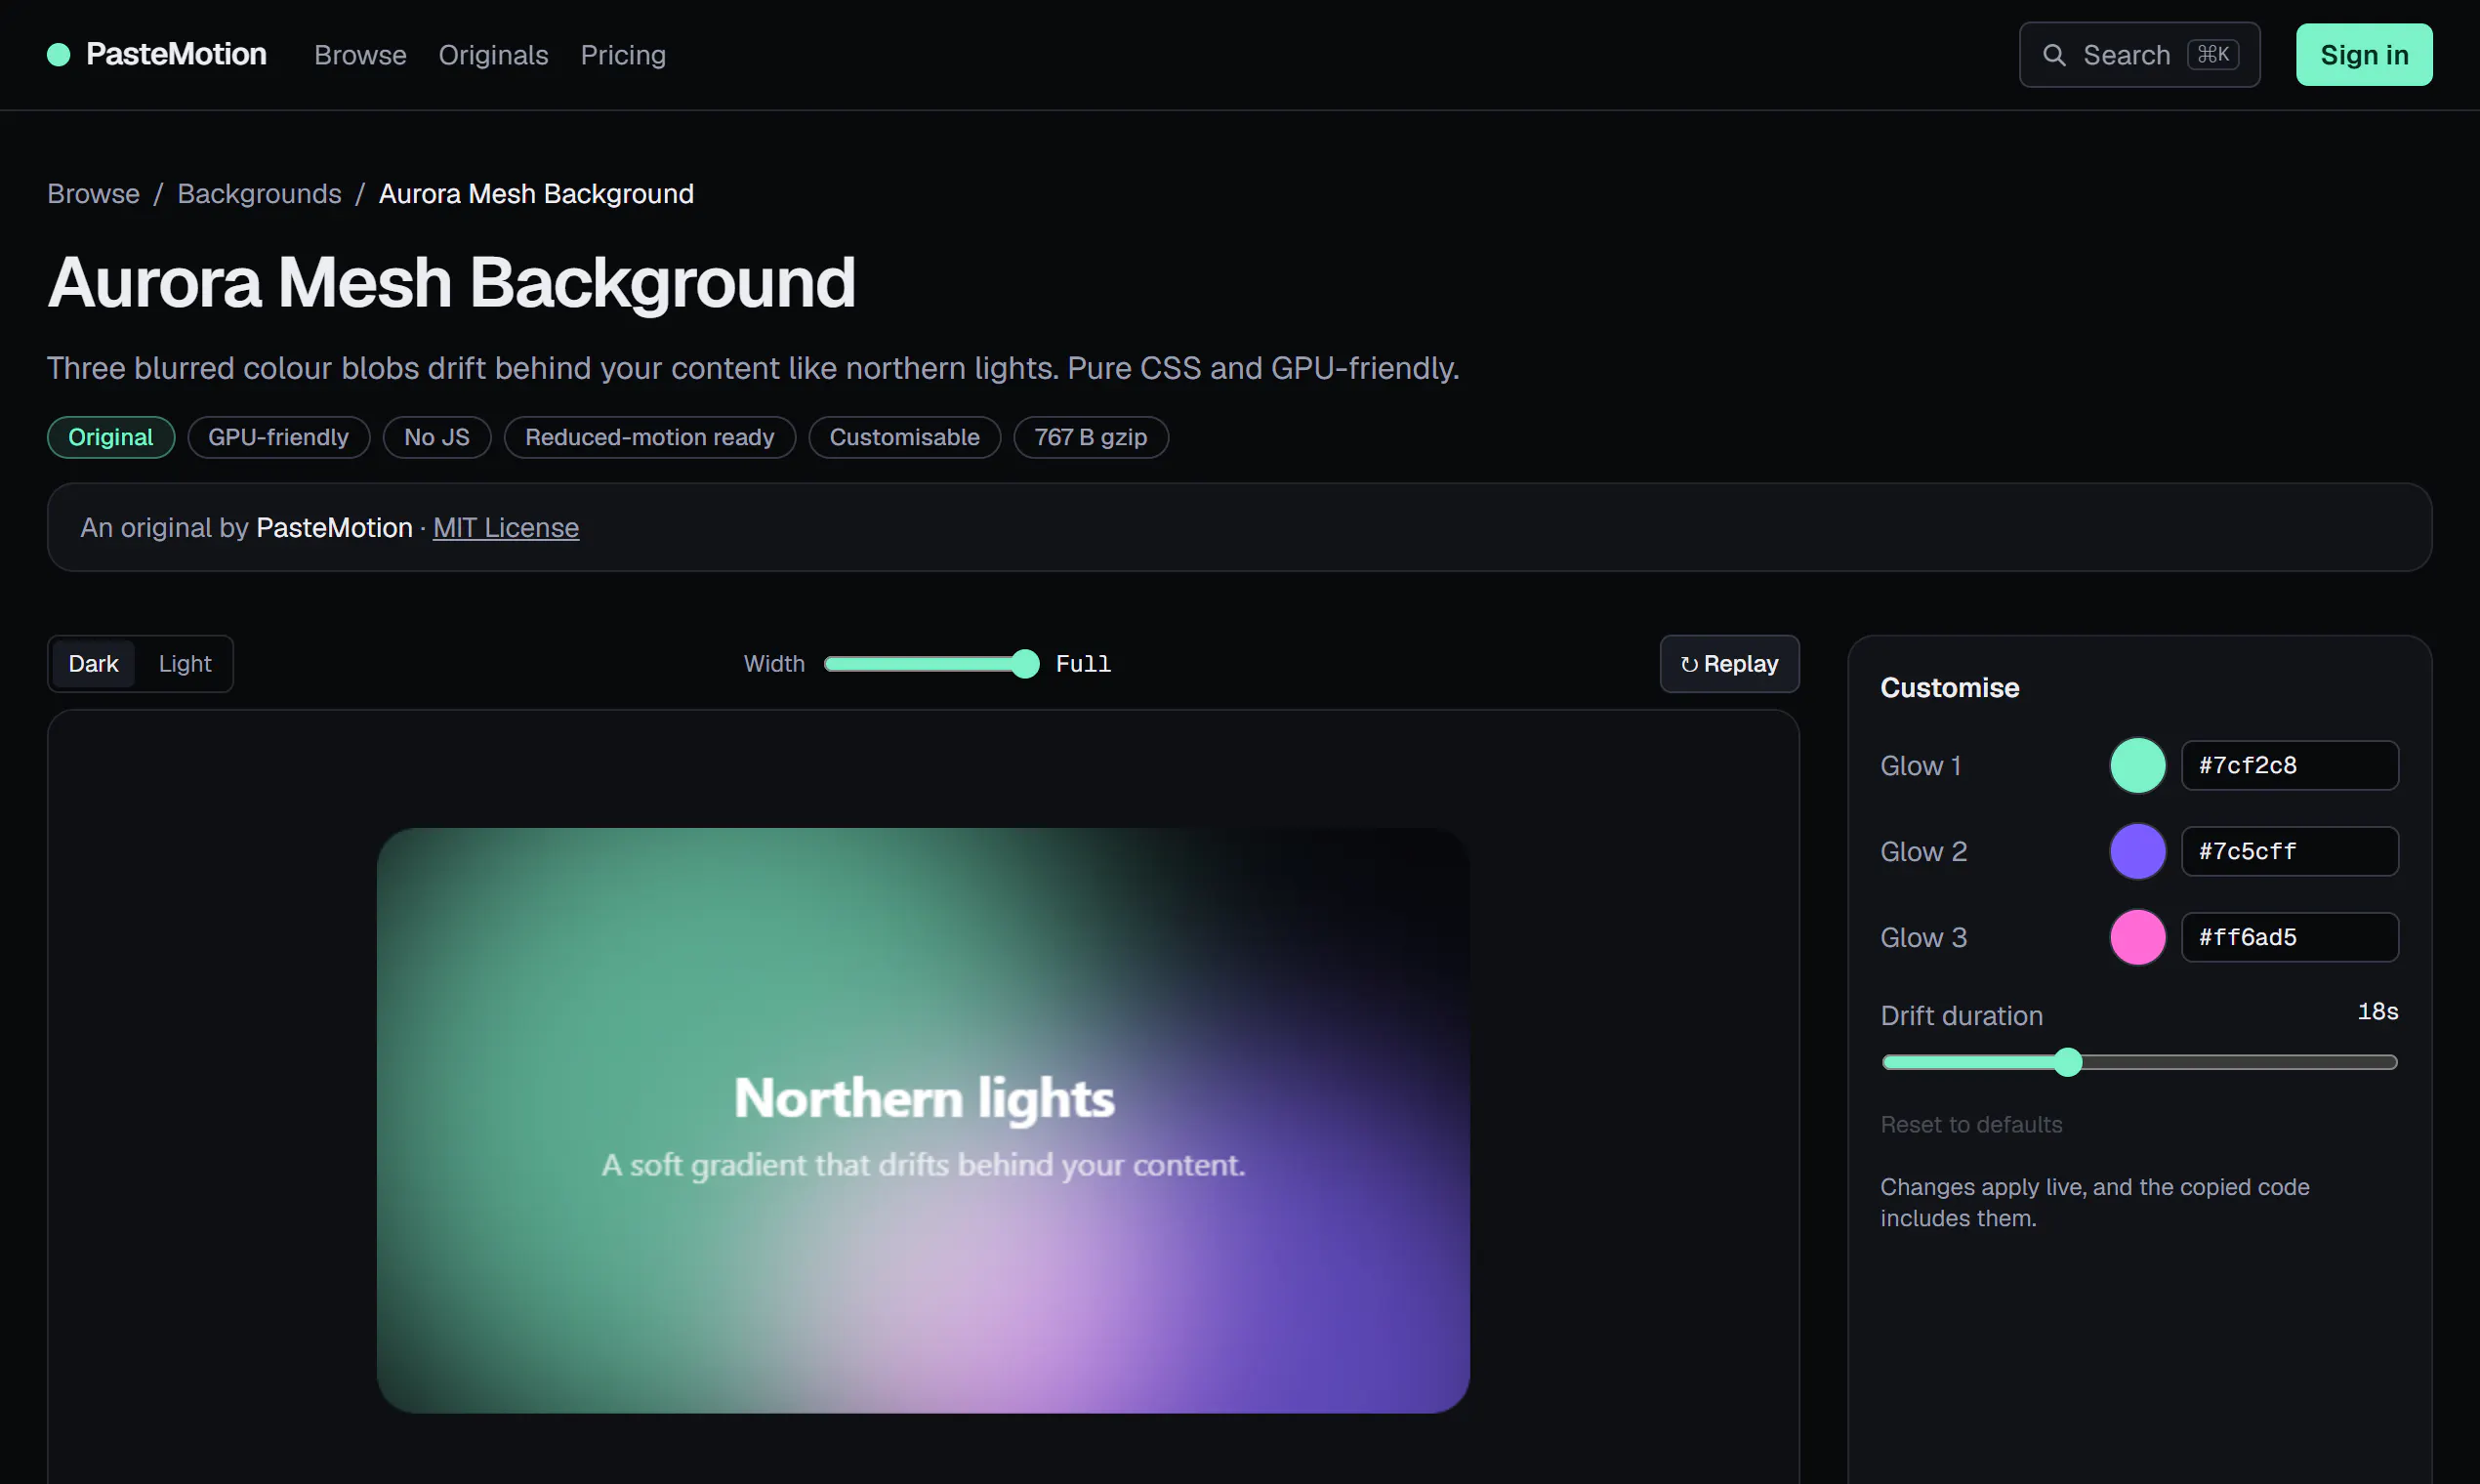This screenshot has width=2480, height=1484.
Task: Switch preview to Light mode
Action: tap(185, 664)
